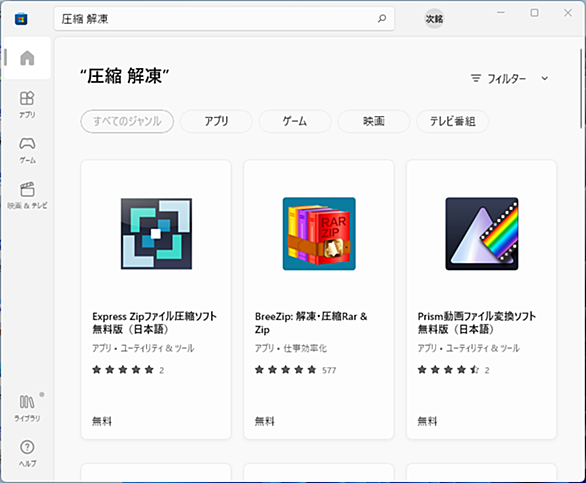586x483 pixels.
Task: Click アプリ・ユーティリティ & ツール under Express Zip
Action: click(x=143, y=348)
